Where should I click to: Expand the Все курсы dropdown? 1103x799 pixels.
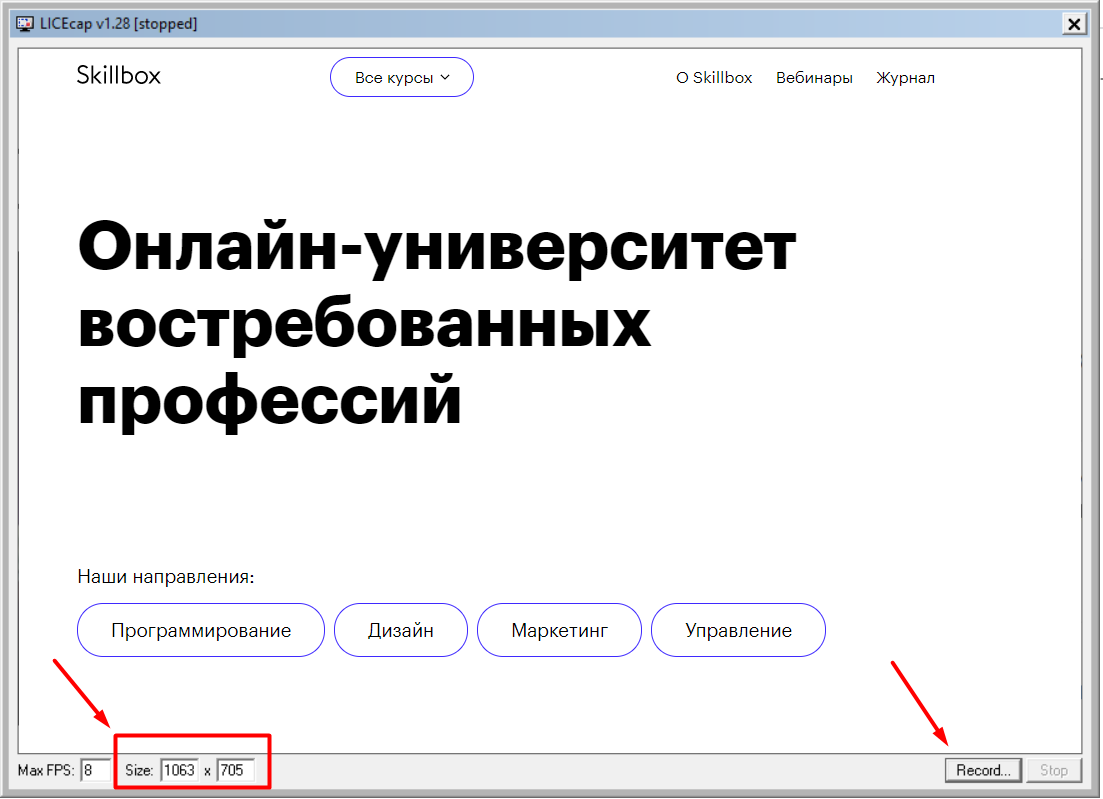pyautogui.click(x=401, y=77)
